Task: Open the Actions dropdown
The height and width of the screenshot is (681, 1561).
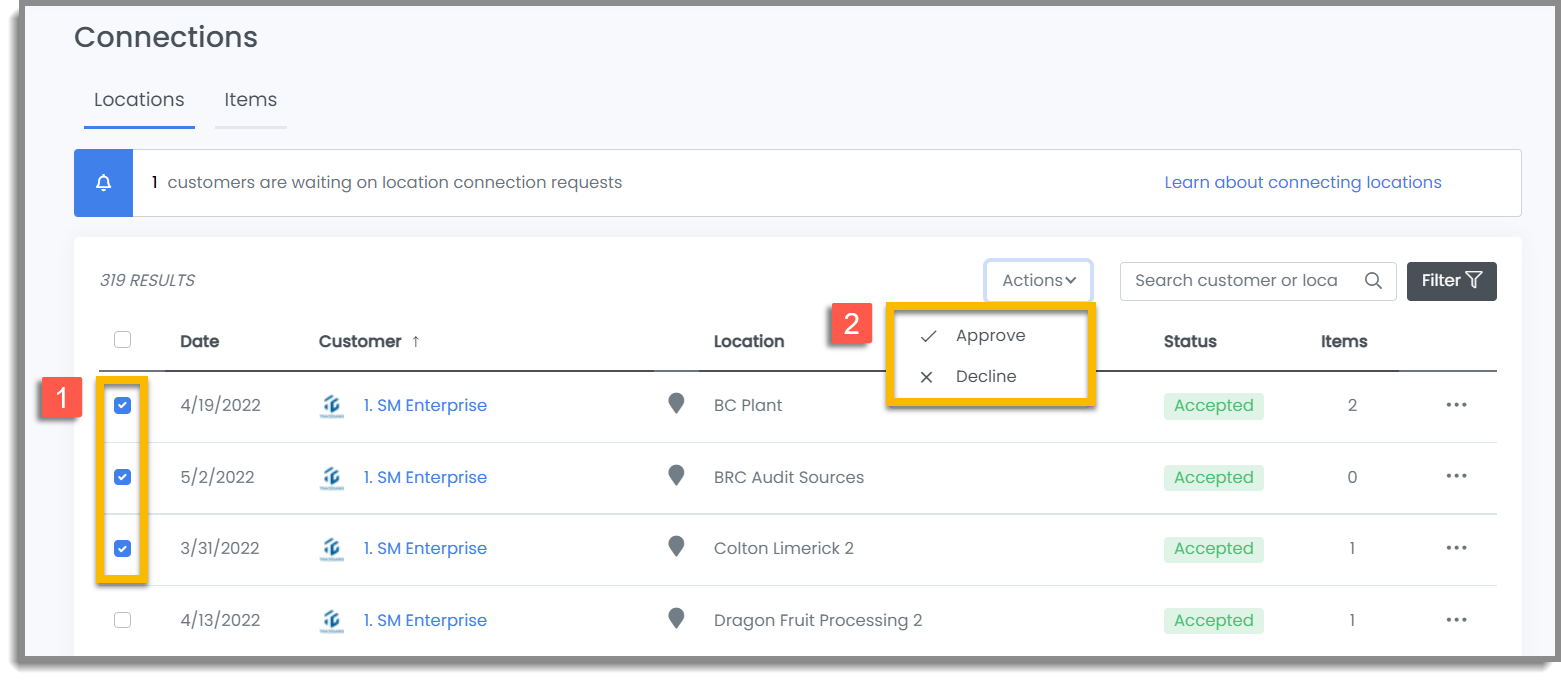Action: click(1038, 281)
